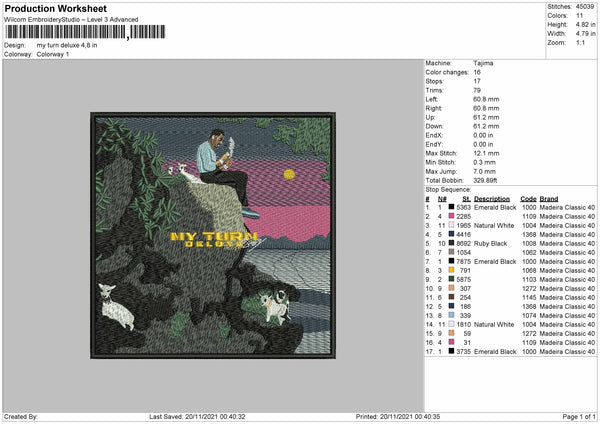The height and width of the screenshot is (424, 600).
Task: Click the embroidered My Turn Deluxe design preview
Action: pyautogui.click(x=213, y=235)
